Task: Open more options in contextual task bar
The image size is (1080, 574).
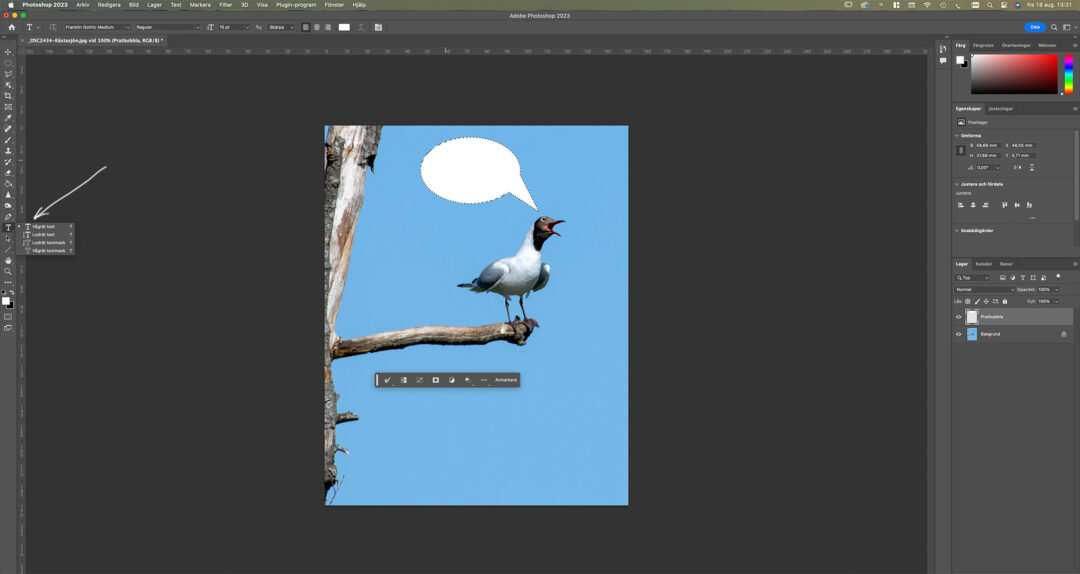Action: pyautogui.click(x=484, y=380)
